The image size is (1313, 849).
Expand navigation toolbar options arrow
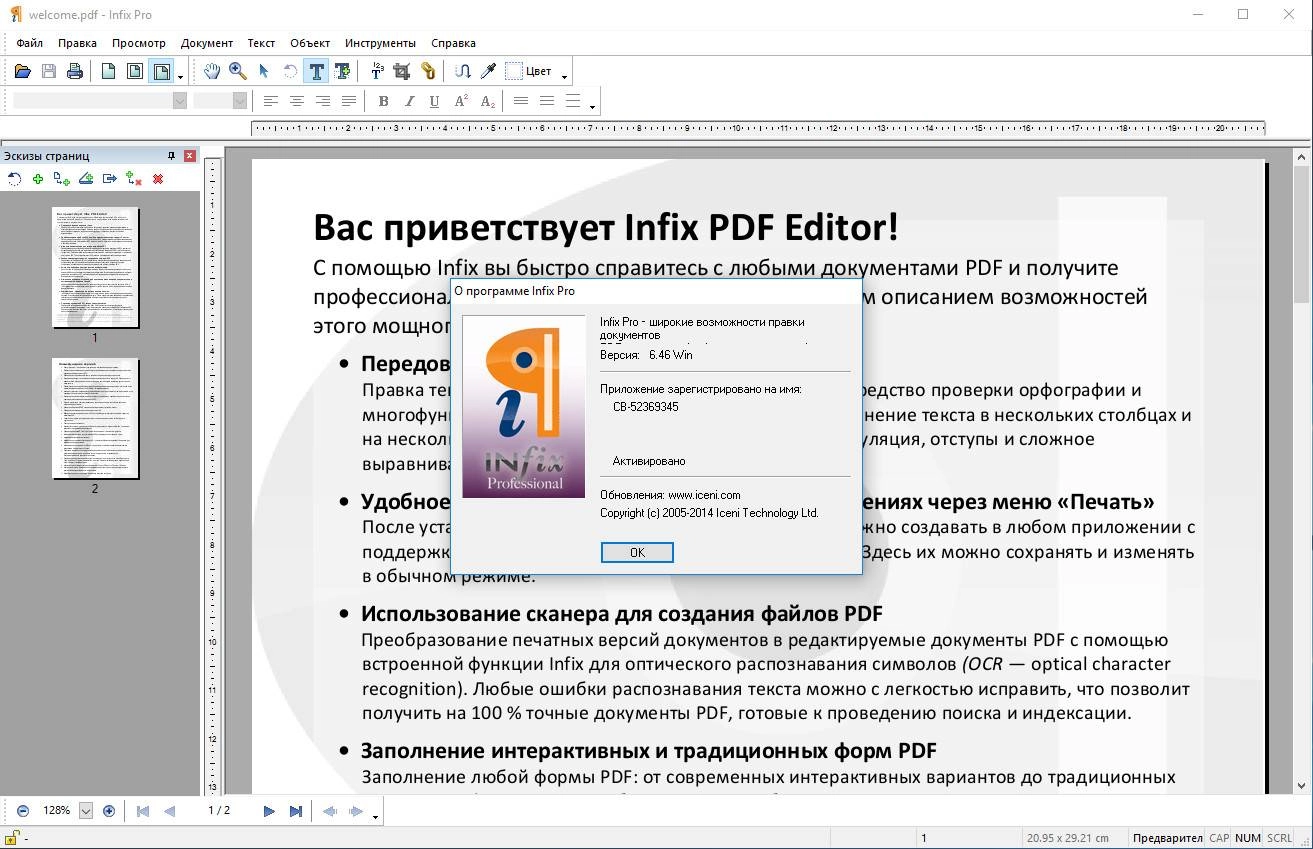click(375, 817)
